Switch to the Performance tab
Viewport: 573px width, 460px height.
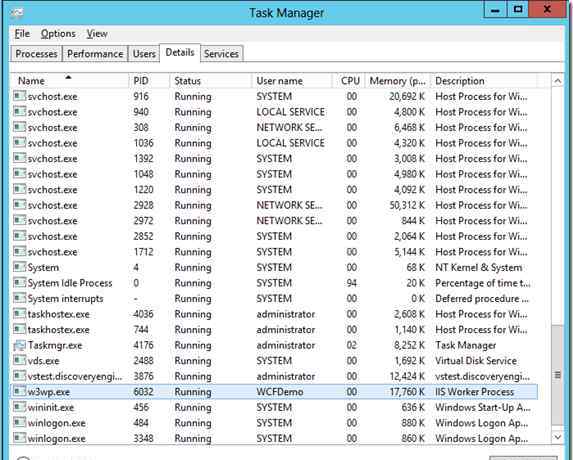coord(95,54)
